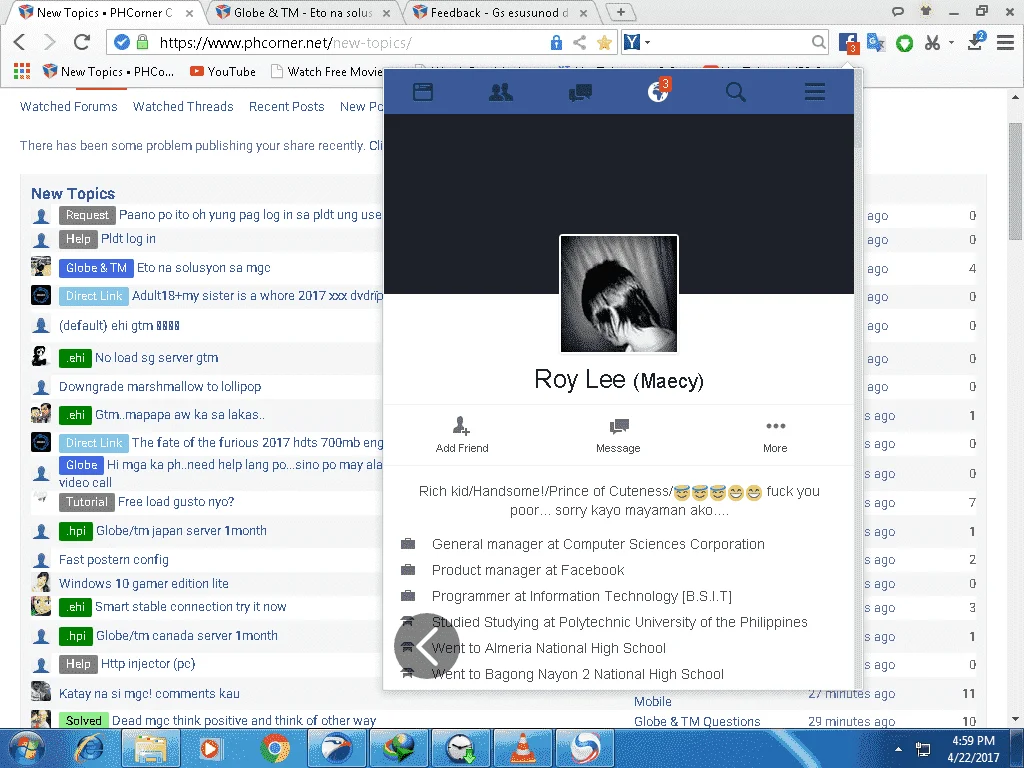Click the circular back arrow overlay button
This screenshot has width=1024, height=768.
pyautogui.click(x=426, y=646)
